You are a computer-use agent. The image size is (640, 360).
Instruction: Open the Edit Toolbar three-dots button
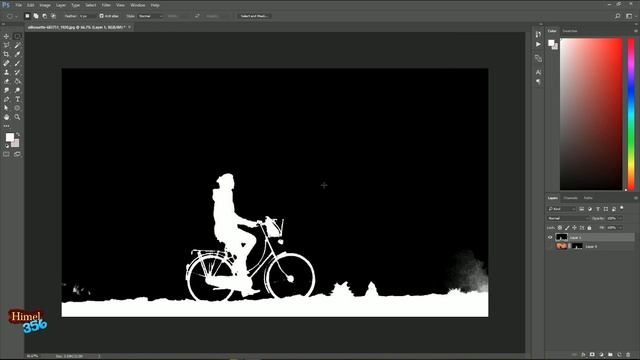click(6, 126)
